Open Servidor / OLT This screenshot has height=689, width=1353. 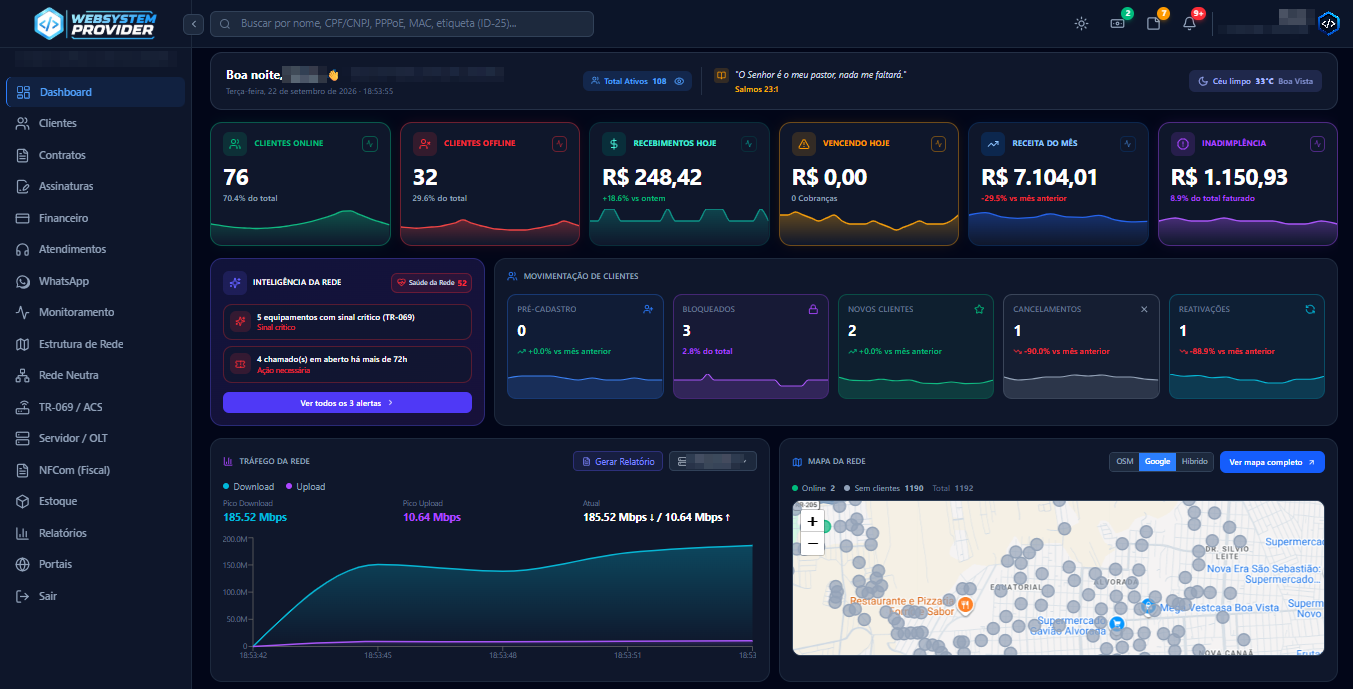point(96,438)
